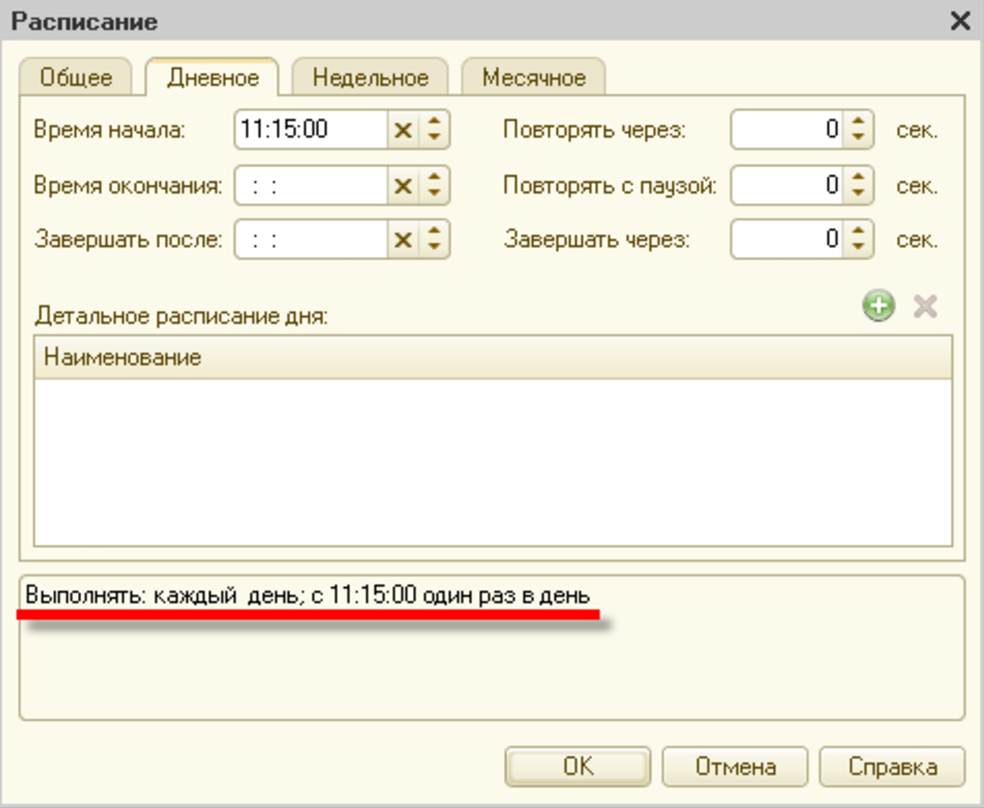Confirm schedule with OK button
This screenshot has width=984, height=808.
click(577, 766)
